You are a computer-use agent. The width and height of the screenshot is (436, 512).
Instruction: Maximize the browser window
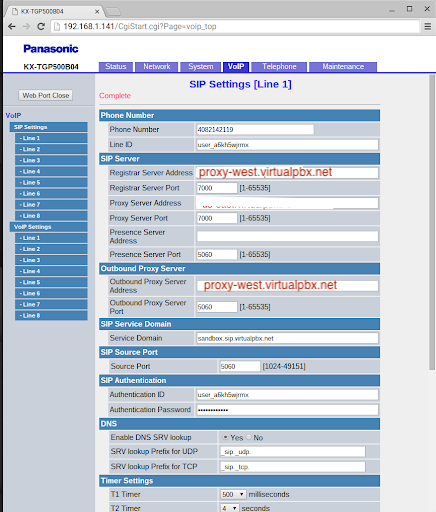(410, 9)
